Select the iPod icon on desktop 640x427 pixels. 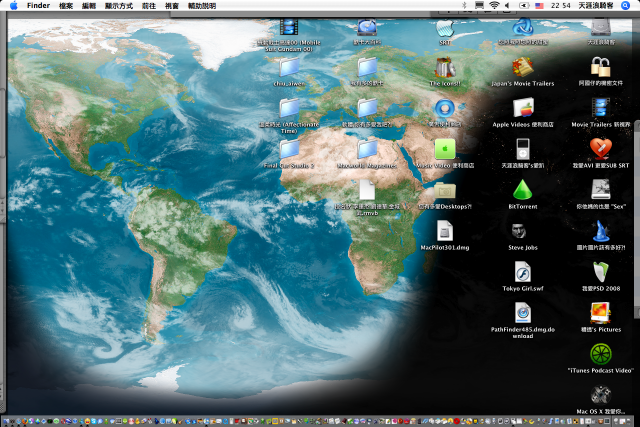coord(523,149)
